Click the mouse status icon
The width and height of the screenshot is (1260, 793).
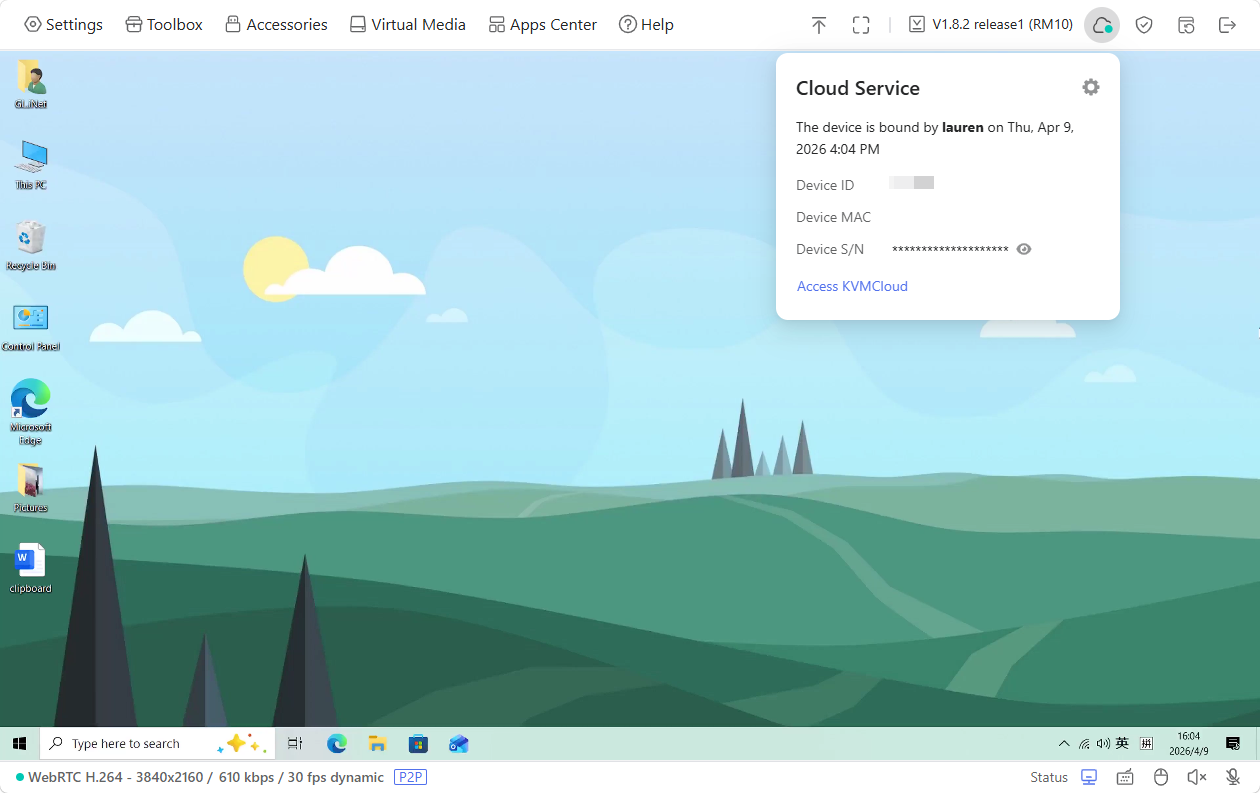tap(1161, 777)
